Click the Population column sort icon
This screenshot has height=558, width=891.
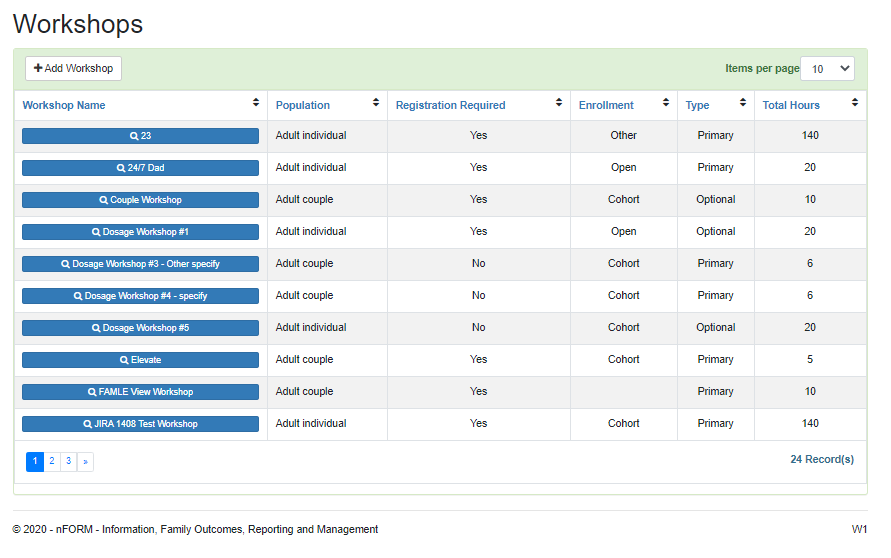376,103
